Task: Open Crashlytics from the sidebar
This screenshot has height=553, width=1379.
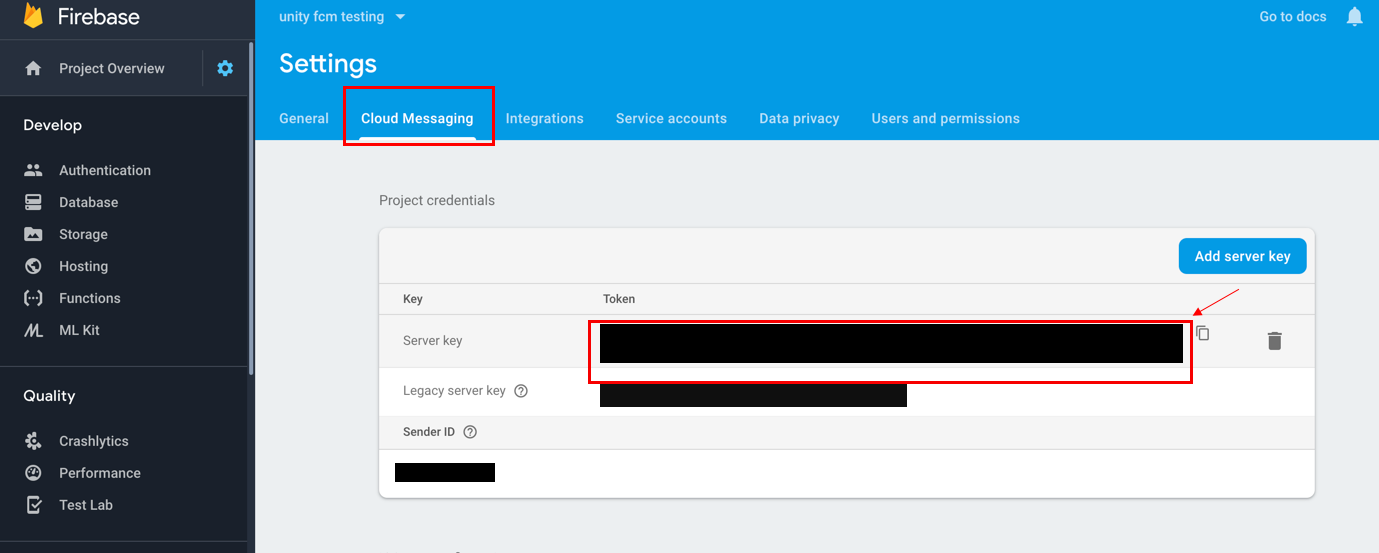Action: [x=93, y=441]
